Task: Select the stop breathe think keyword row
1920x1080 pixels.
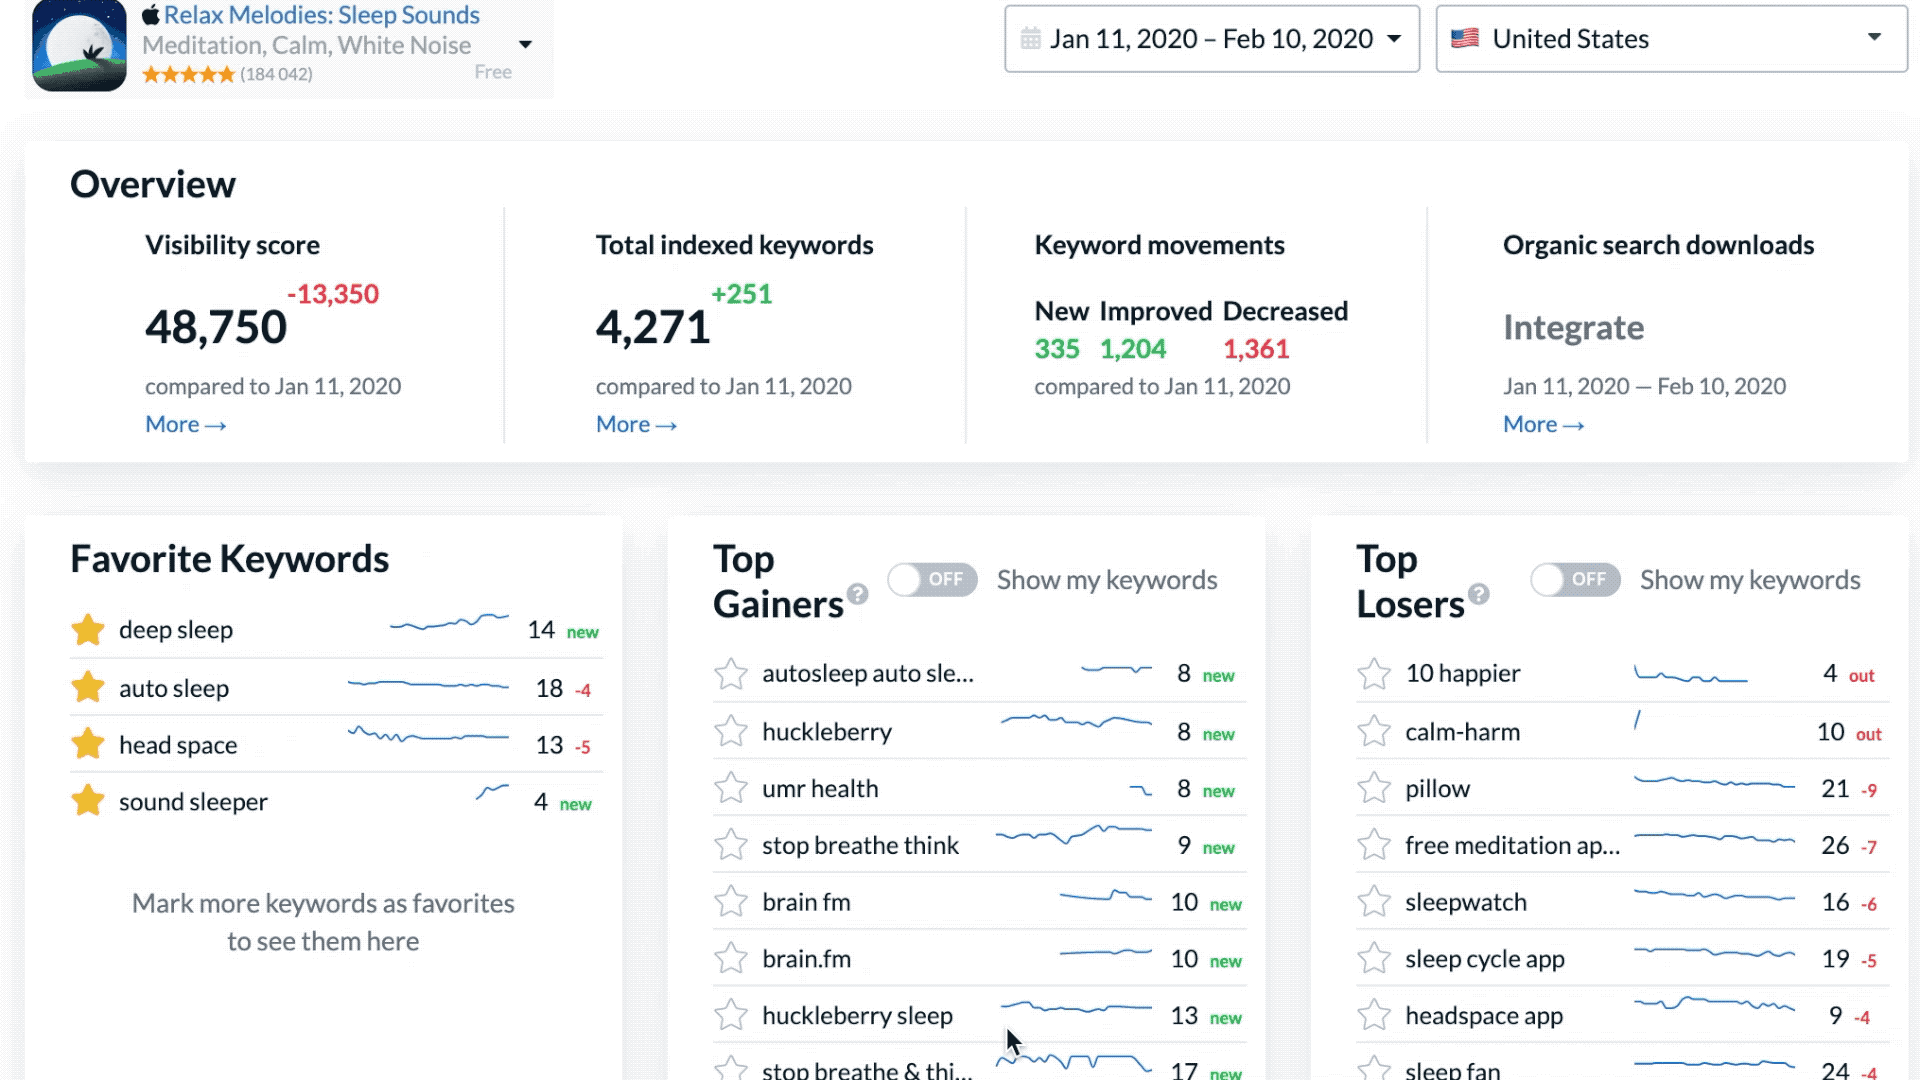Action: 860,846
